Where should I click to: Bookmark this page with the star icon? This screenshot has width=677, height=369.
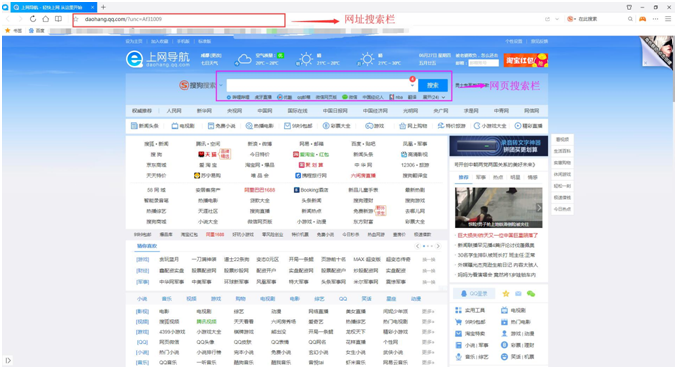pos(77,19)
